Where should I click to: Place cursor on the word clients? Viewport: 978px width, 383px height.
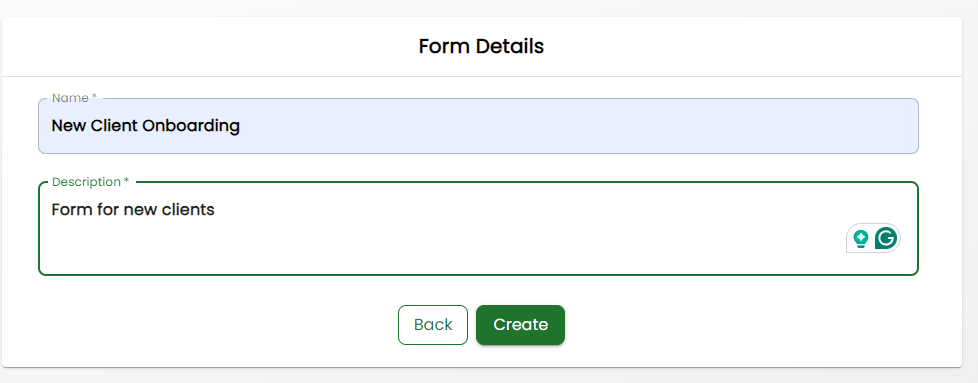188,210
